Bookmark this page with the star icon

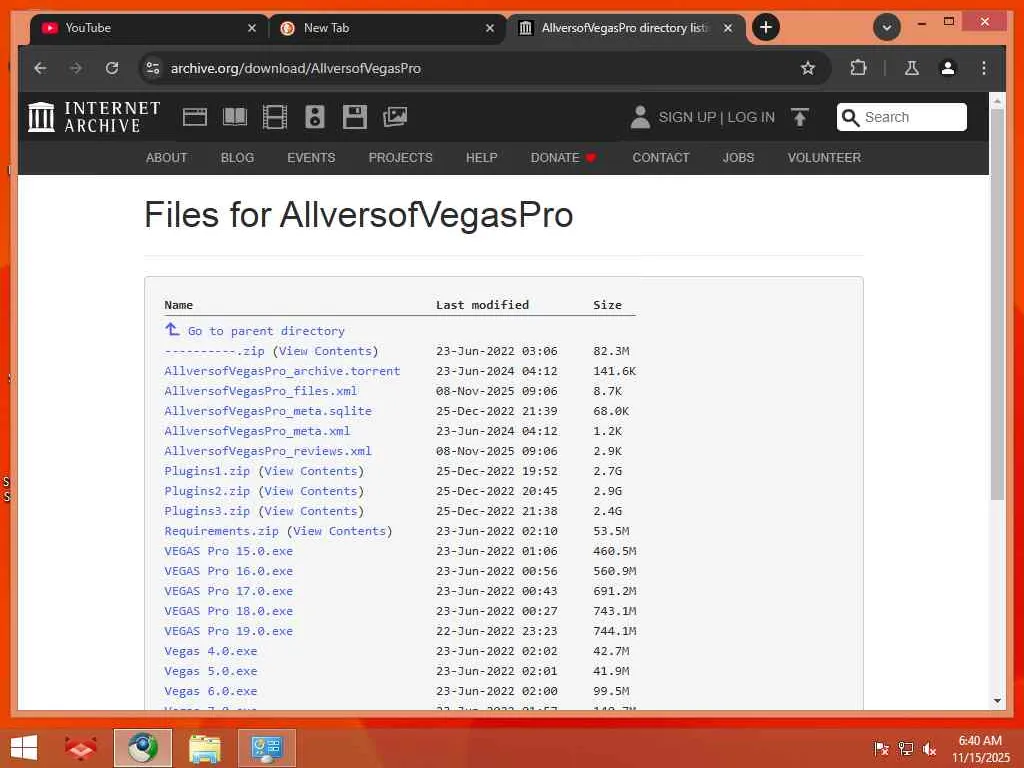pos(808,68)
